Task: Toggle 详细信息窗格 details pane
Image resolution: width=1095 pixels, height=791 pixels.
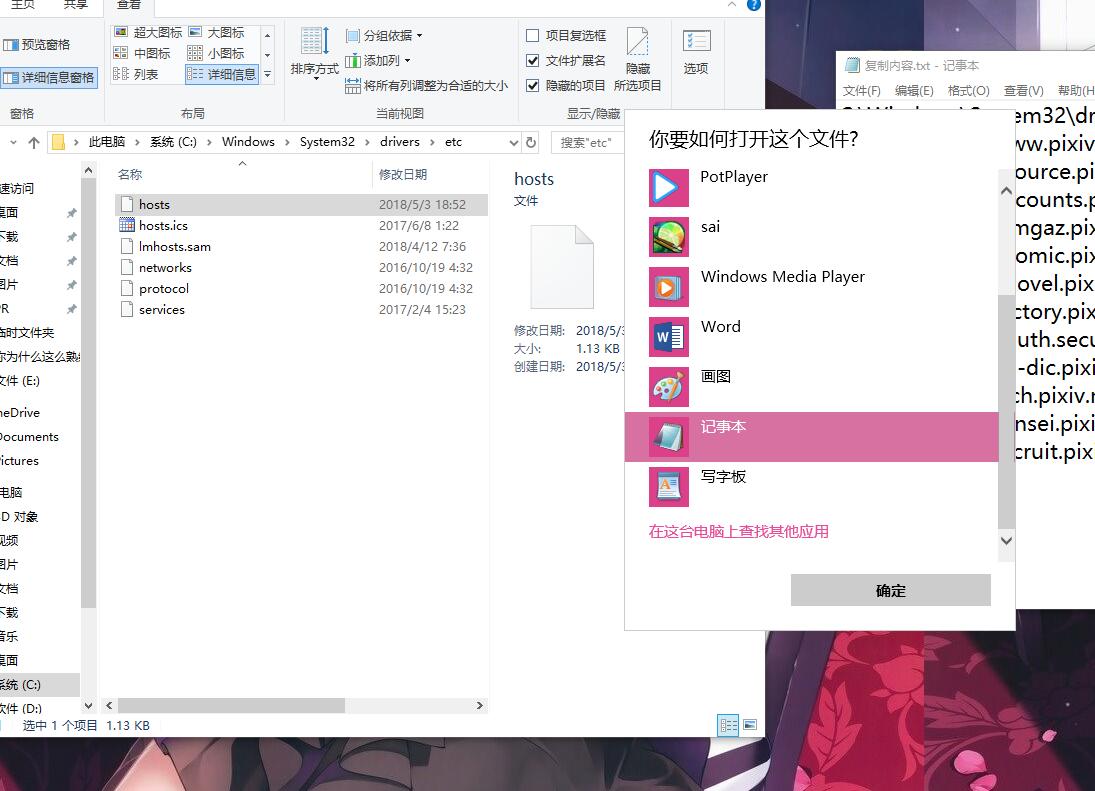Action: click(49, 77)
